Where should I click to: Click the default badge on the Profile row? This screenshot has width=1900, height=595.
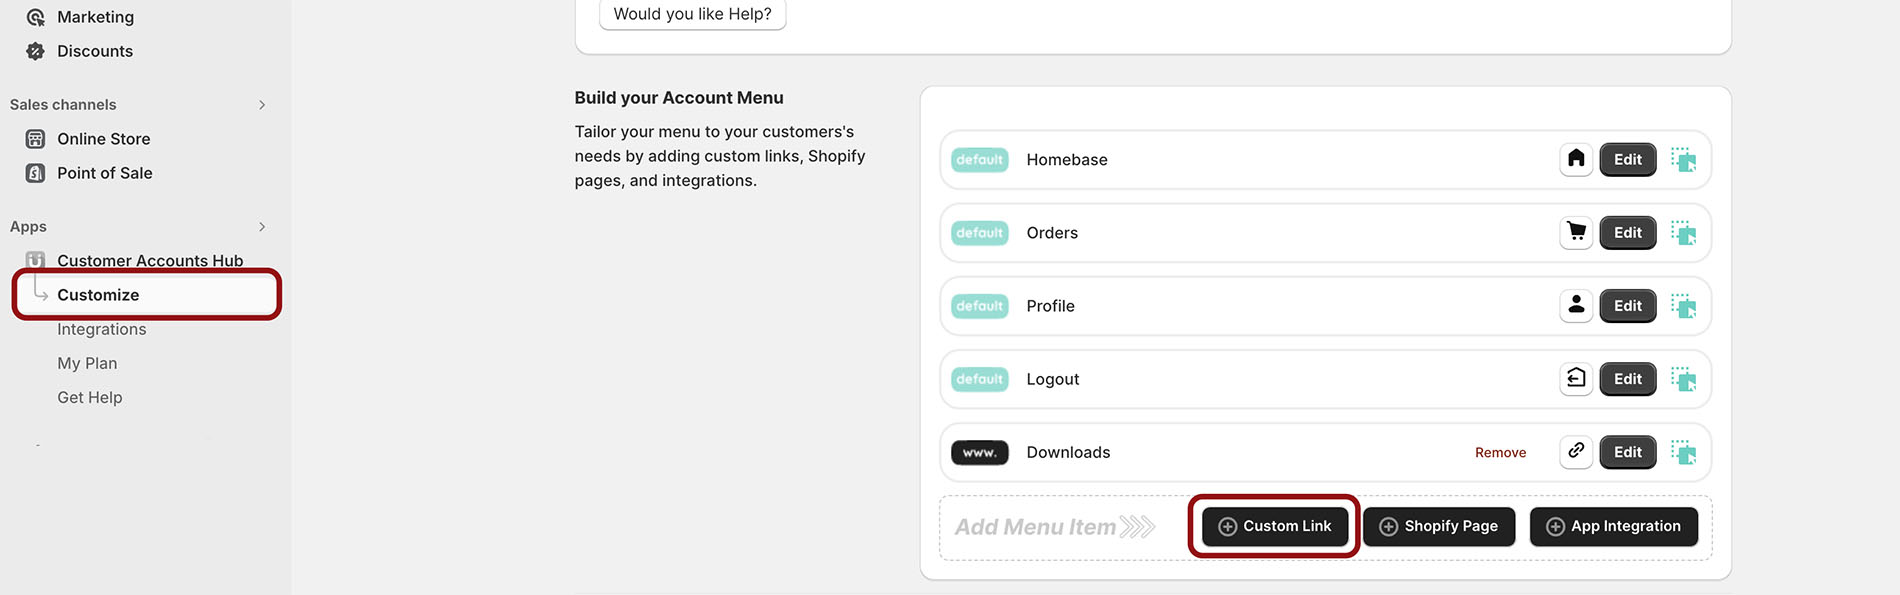[979, 306]
